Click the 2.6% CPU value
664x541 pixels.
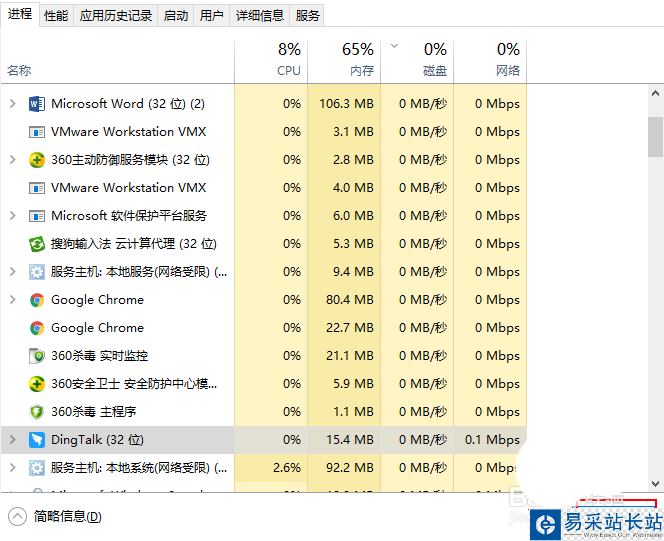[287, 468]
